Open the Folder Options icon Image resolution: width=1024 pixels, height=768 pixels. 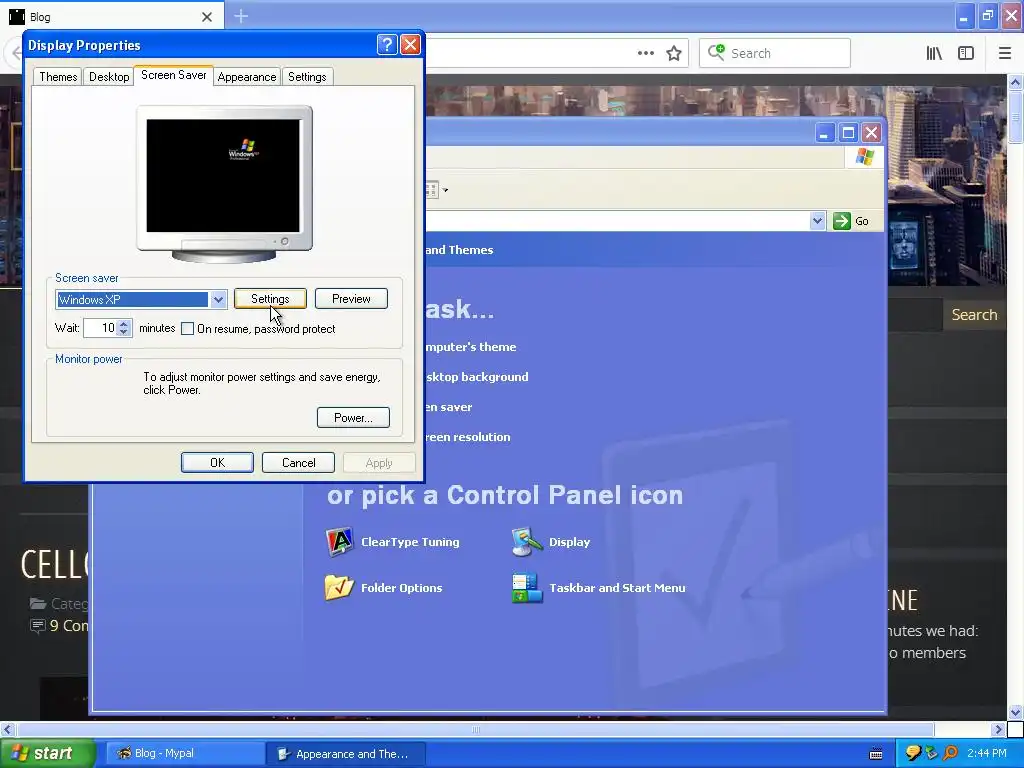(x=339, y=588)
